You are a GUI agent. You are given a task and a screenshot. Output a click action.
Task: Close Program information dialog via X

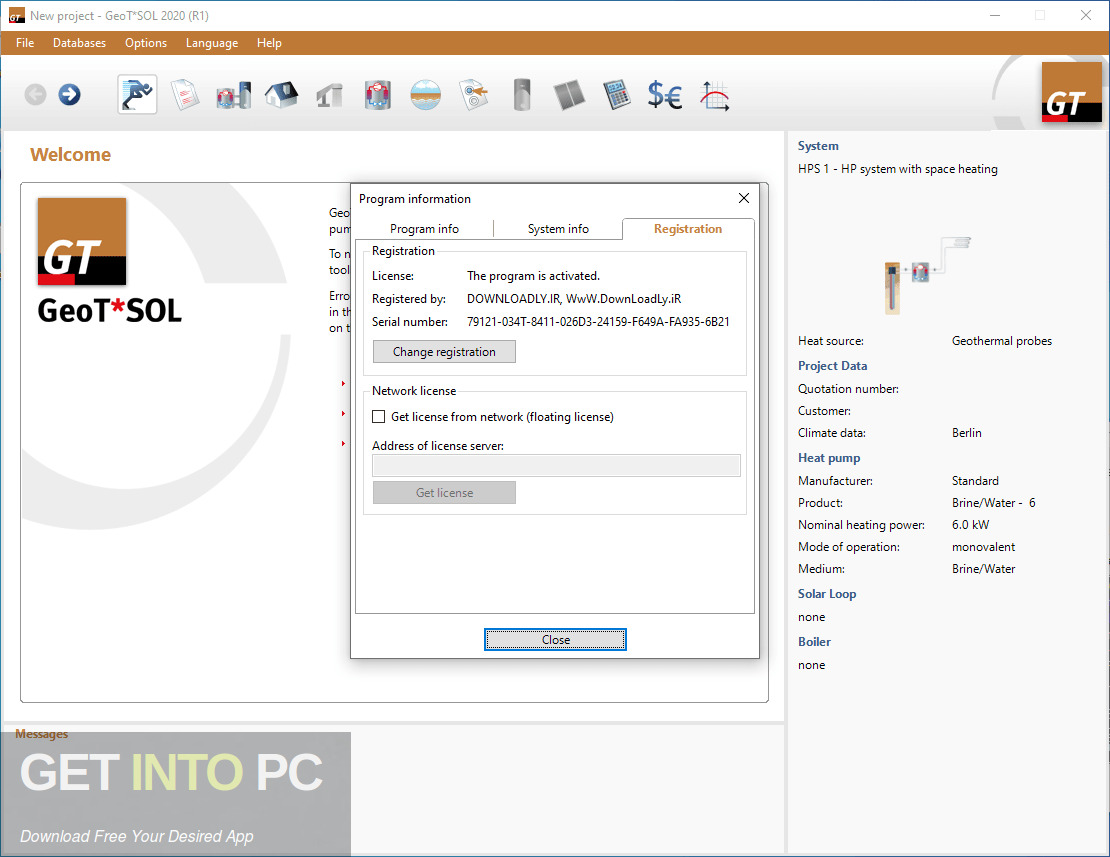[x=744, y=198]
